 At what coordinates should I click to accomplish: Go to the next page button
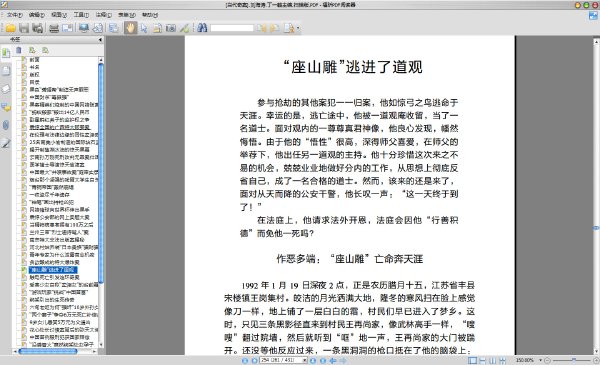tap(313, 360)
